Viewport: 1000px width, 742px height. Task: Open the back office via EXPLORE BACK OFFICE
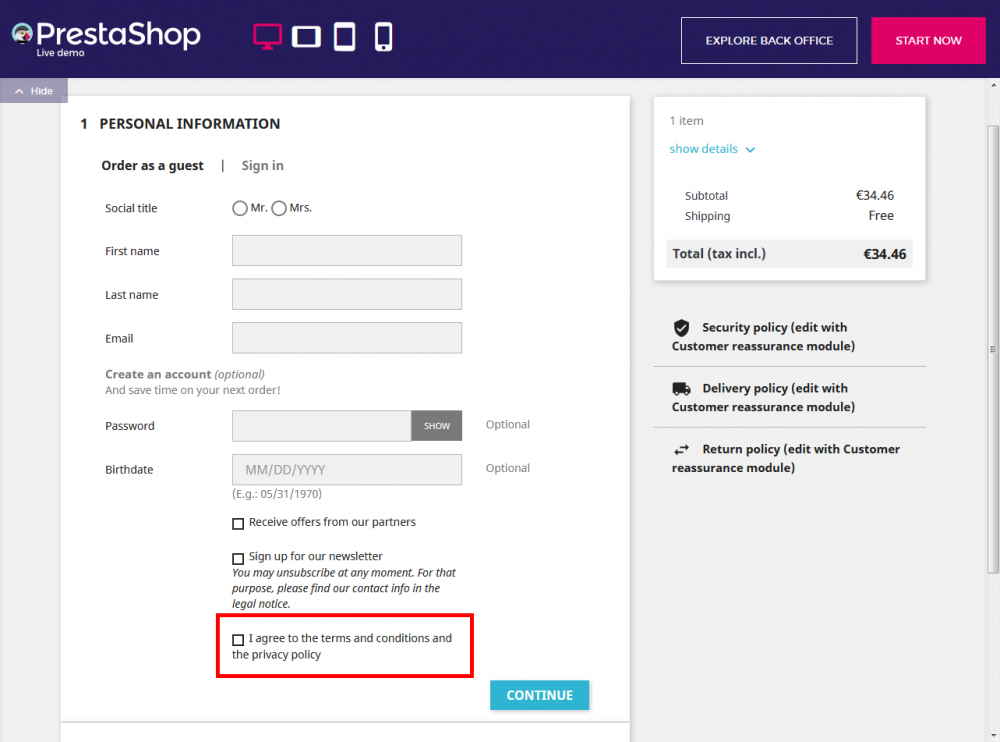click(768, 40)
